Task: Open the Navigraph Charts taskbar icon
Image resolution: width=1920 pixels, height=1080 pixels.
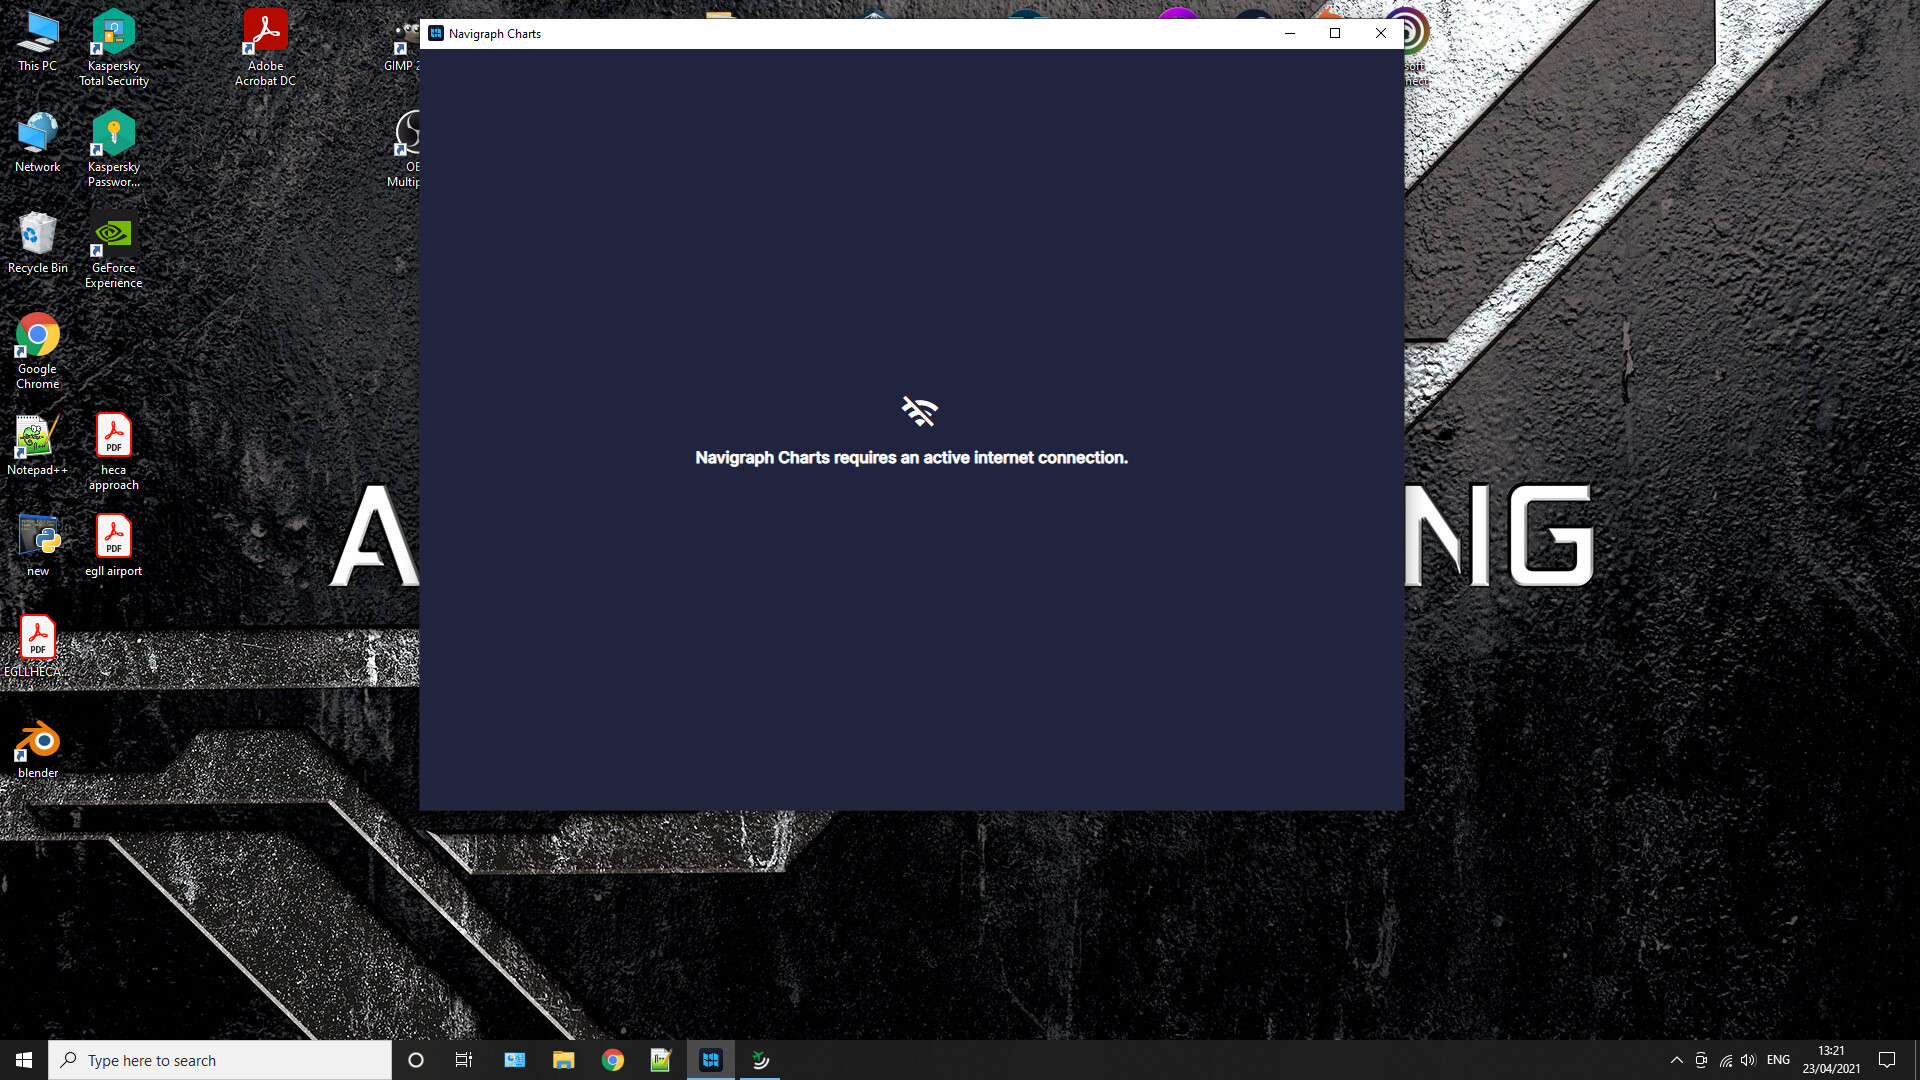Action: coord(711,1060)
